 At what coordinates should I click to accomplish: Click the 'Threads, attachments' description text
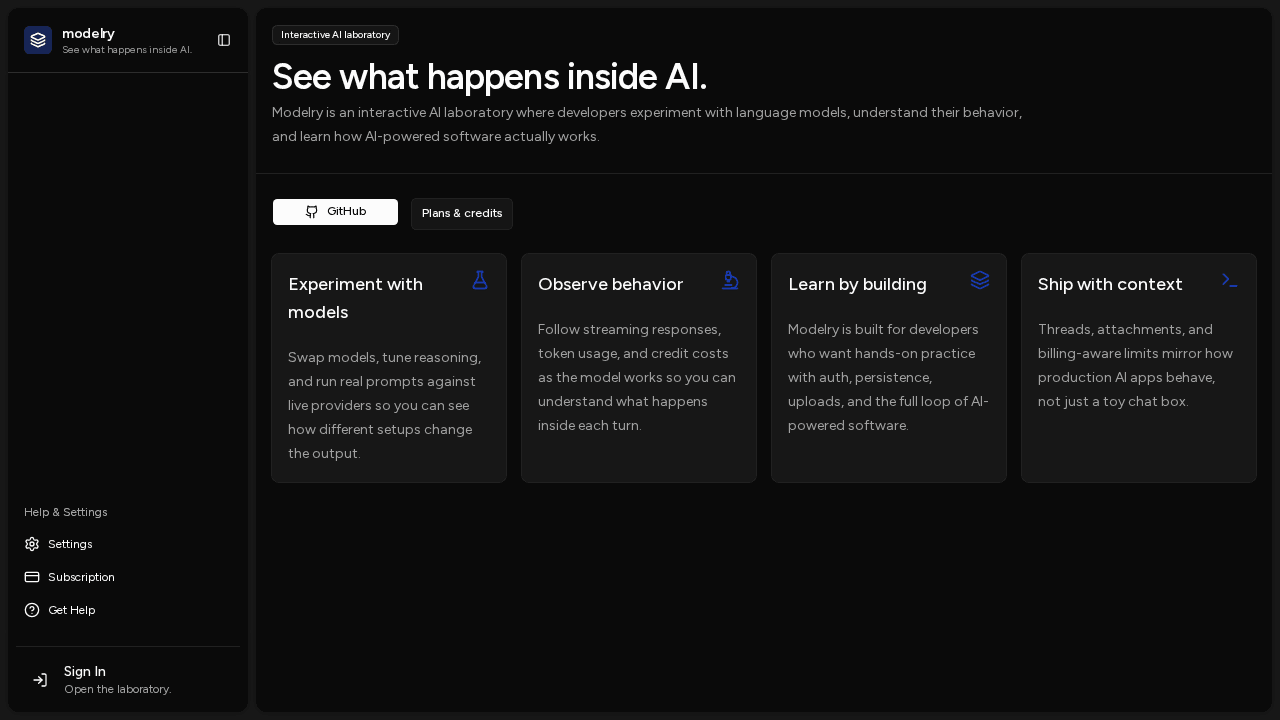coord(1135,365)
